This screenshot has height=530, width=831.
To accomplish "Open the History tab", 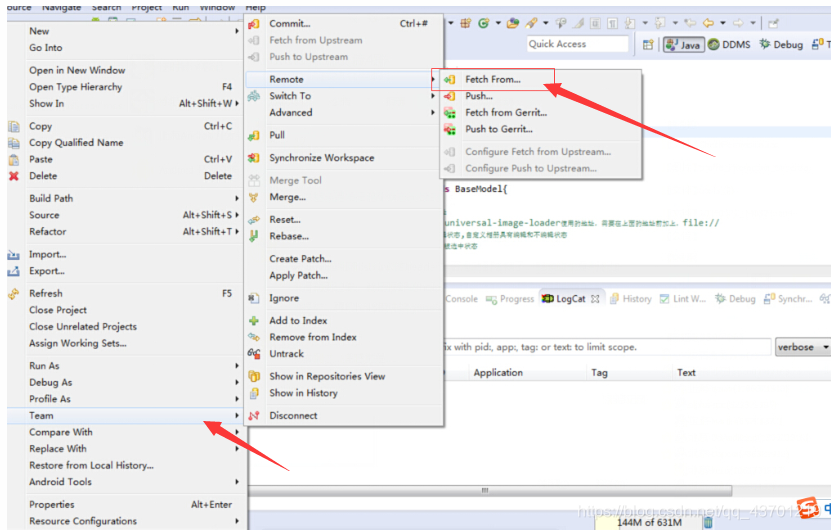I will pyautogui.click(x=631, y=299).
